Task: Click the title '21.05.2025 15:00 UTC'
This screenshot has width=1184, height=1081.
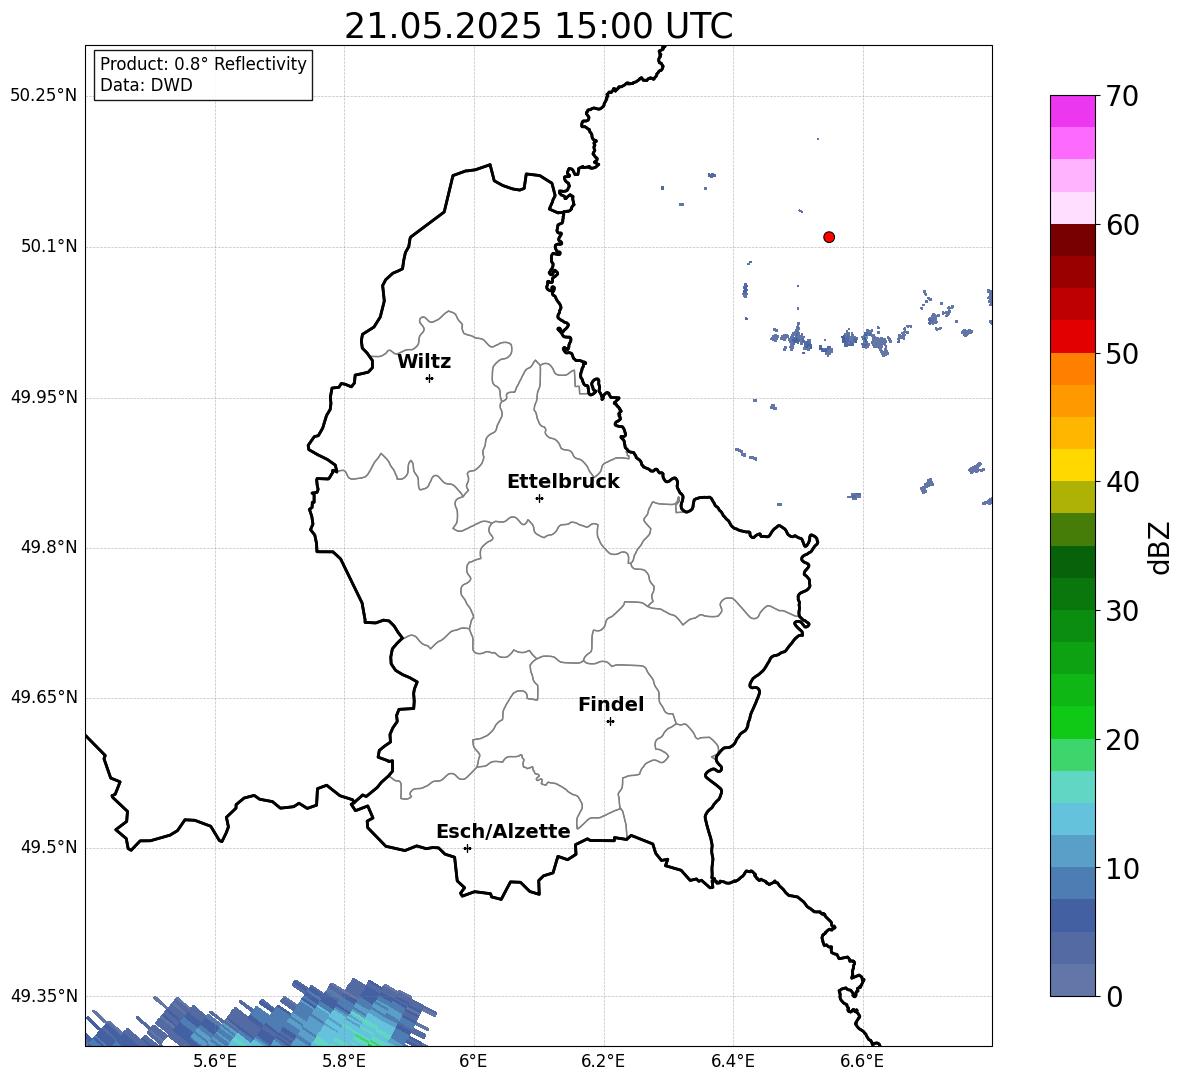Action: tap(538, 26)
